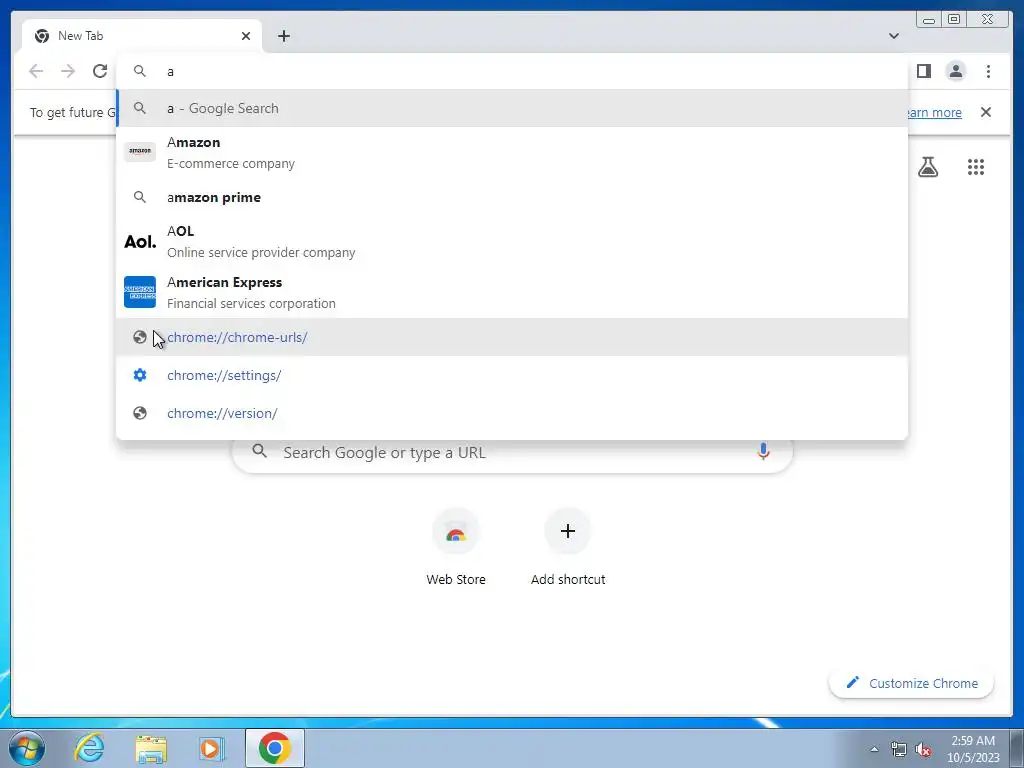This screenshot has height=768, width=1024.
Task: Click the search magnifier in address bar
Action: pos(140,71)
